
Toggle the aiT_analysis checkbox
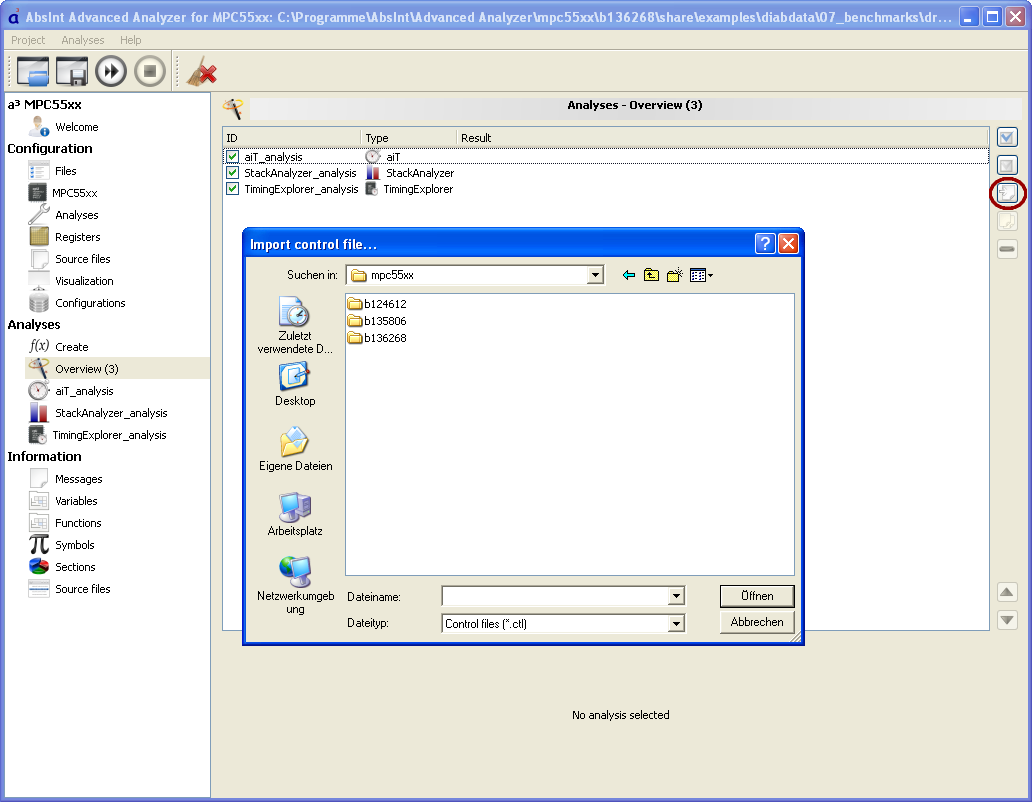[x=232, y=157]
